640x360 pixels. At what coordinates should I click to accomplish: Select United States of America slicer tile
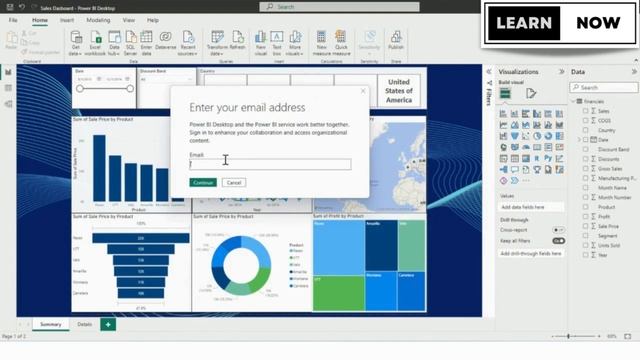pyautogui.click(x=399, y=91)
